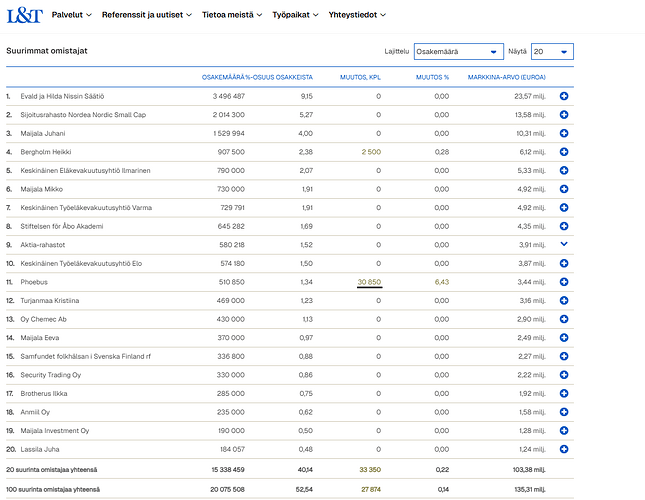Expand Keskinäinen Eläkevakuutusyhtiö Ilmarinen row
Image resolution: width=645 pixels, height=500 pixels.
pyautogui.click(x=564, y=170)
